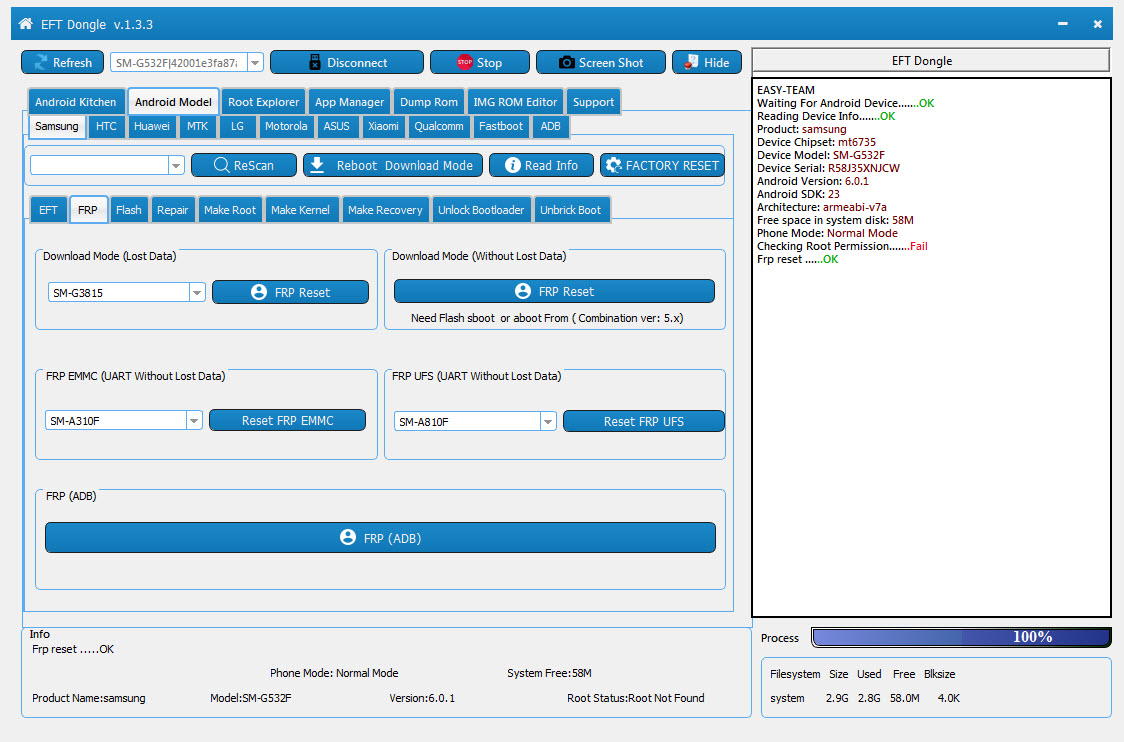The width and height of the screenshot is (1124, 742).
Task: Expand the empty combo box beside ReScan
Action: point(176,166)
